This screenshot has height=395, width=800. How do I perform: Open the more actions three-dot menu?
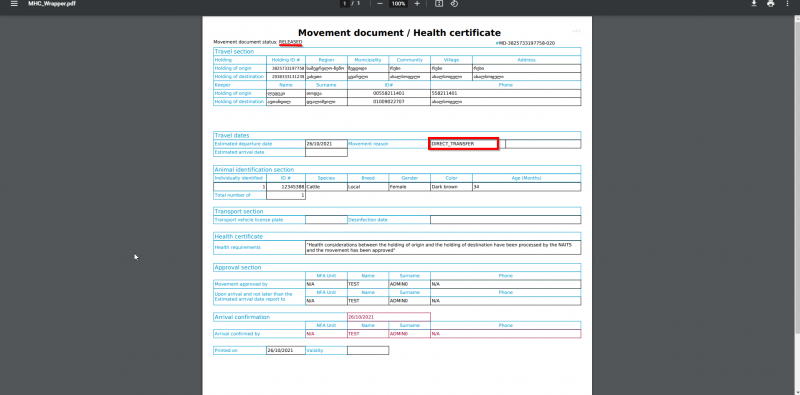click(x=787, y=4)
